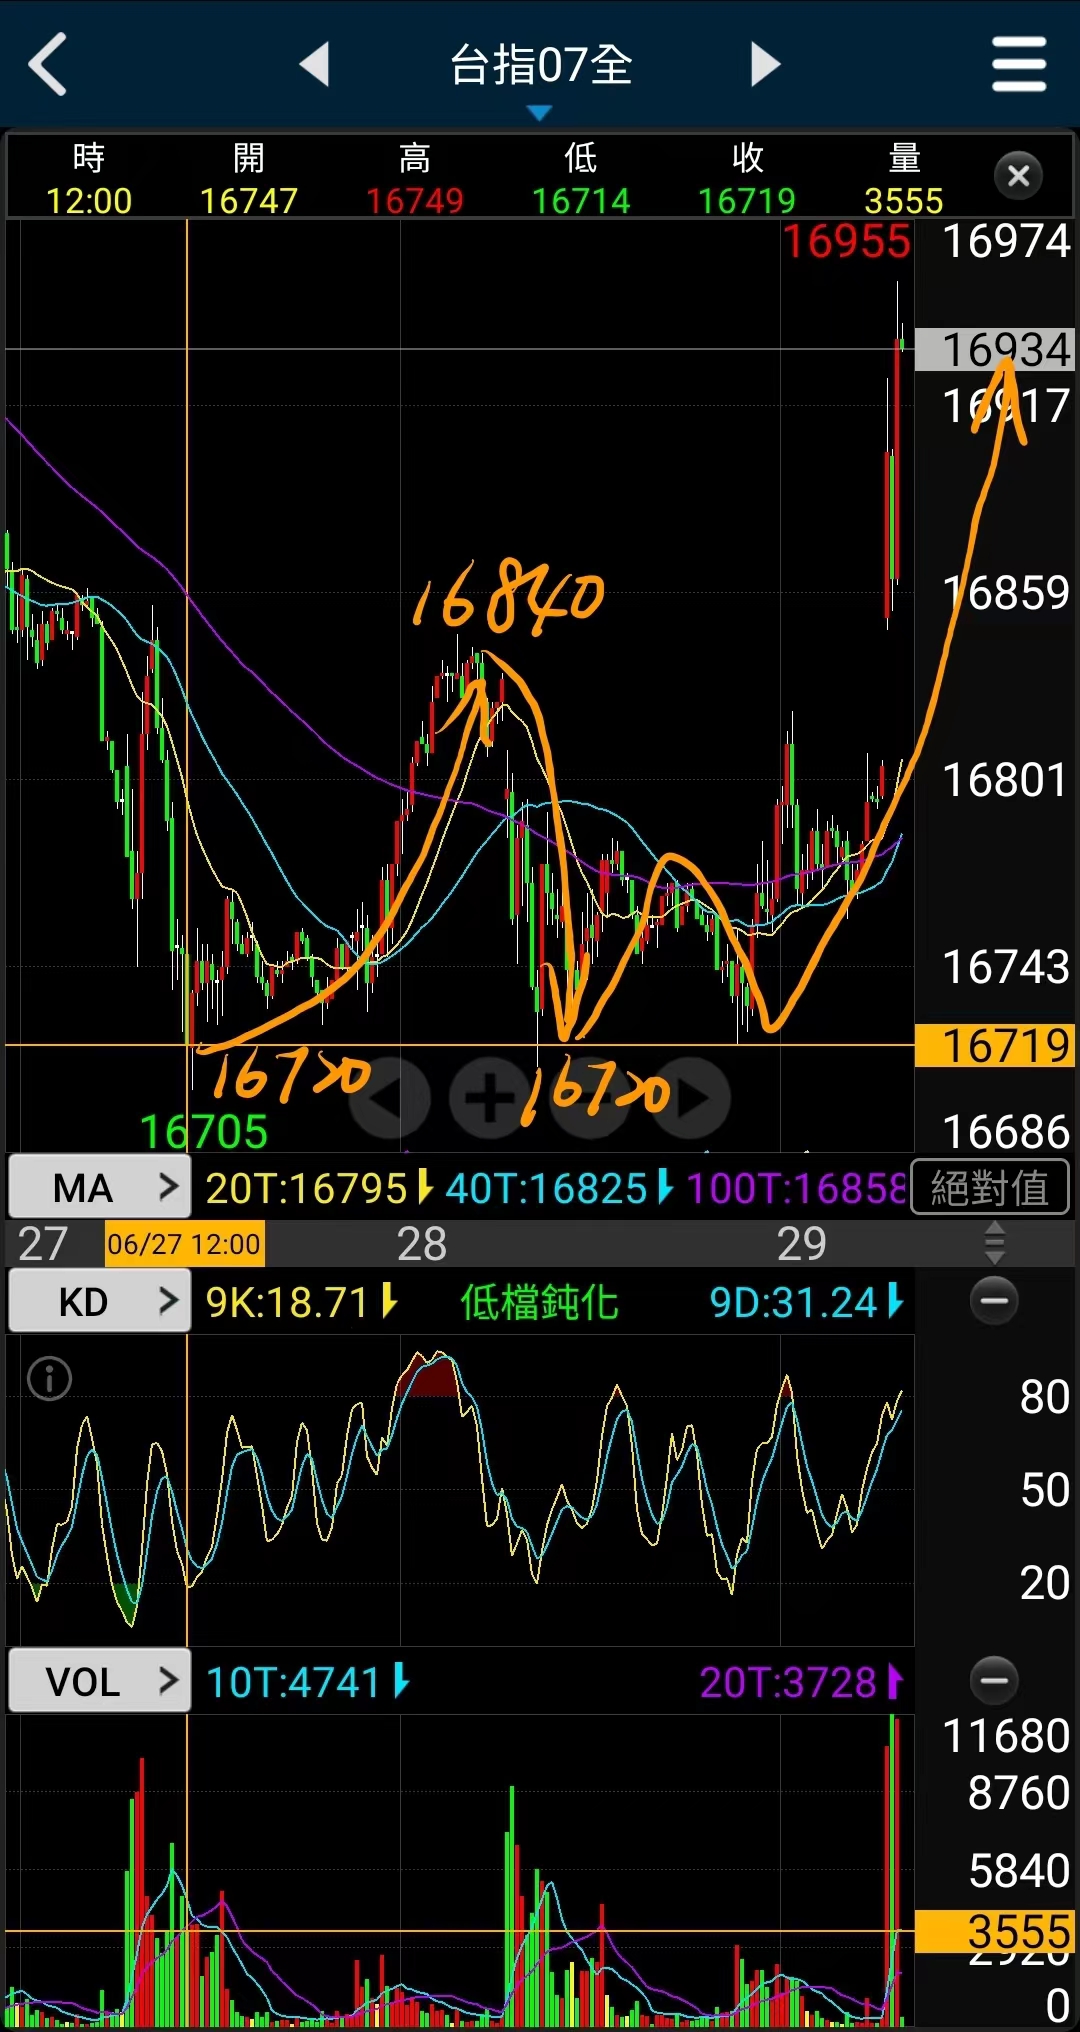Collapse the KD indicator panel

point(994,1301)
